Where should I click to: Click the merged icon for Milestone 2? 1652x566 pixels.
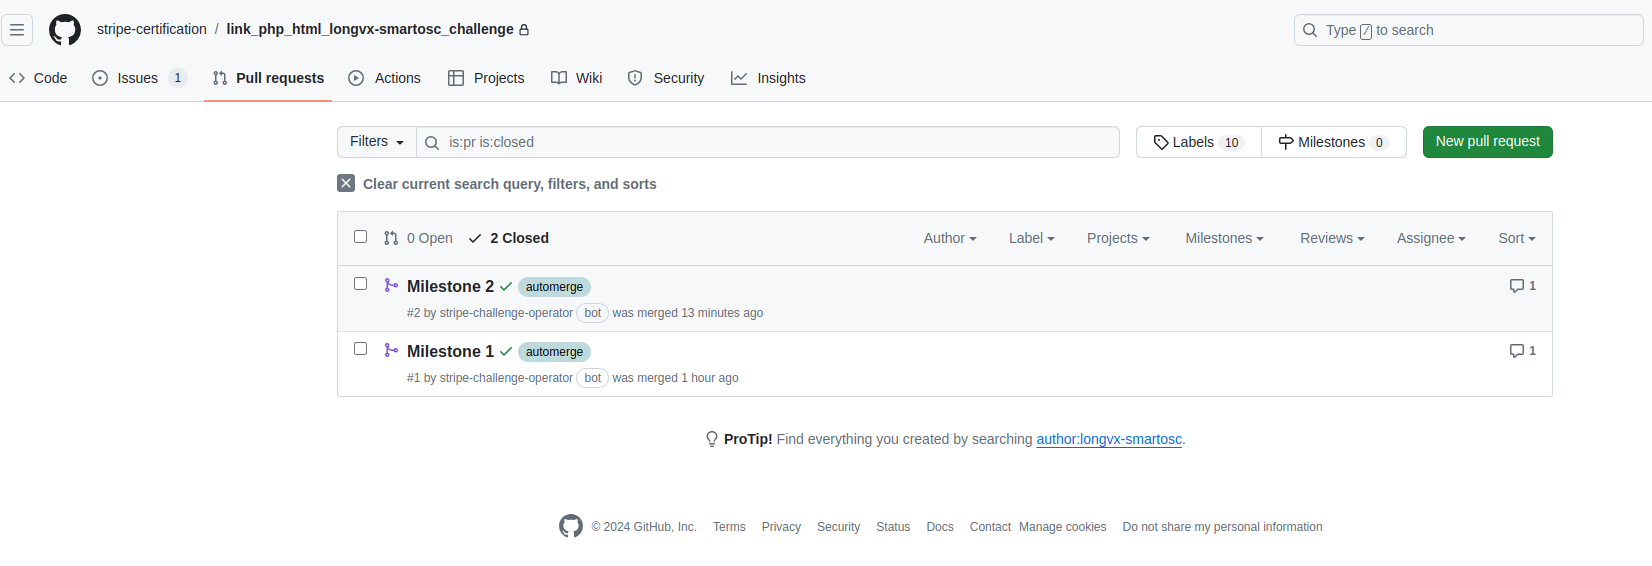point(391,285)
